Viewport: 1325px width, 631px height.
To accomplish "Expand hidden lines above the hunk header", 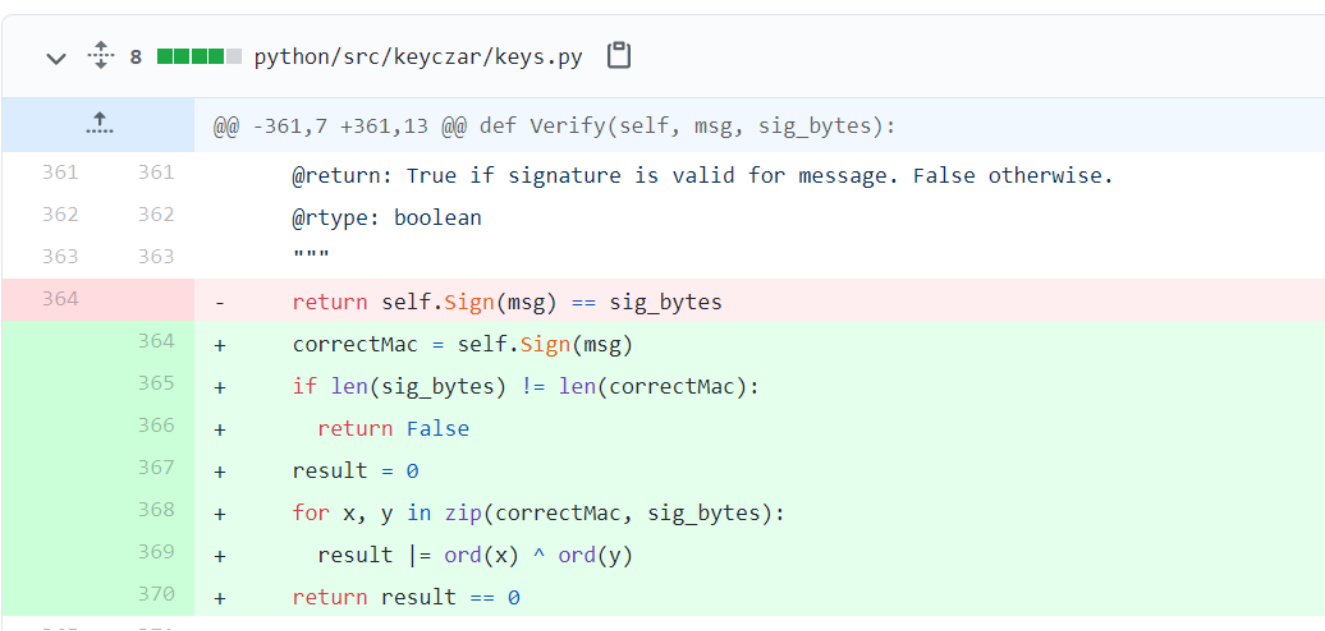I will coord(98,125).
